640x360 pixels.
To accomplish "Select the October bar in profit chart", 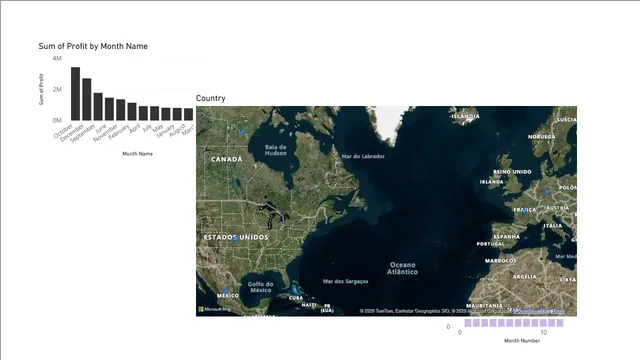I will pos(76,93).
